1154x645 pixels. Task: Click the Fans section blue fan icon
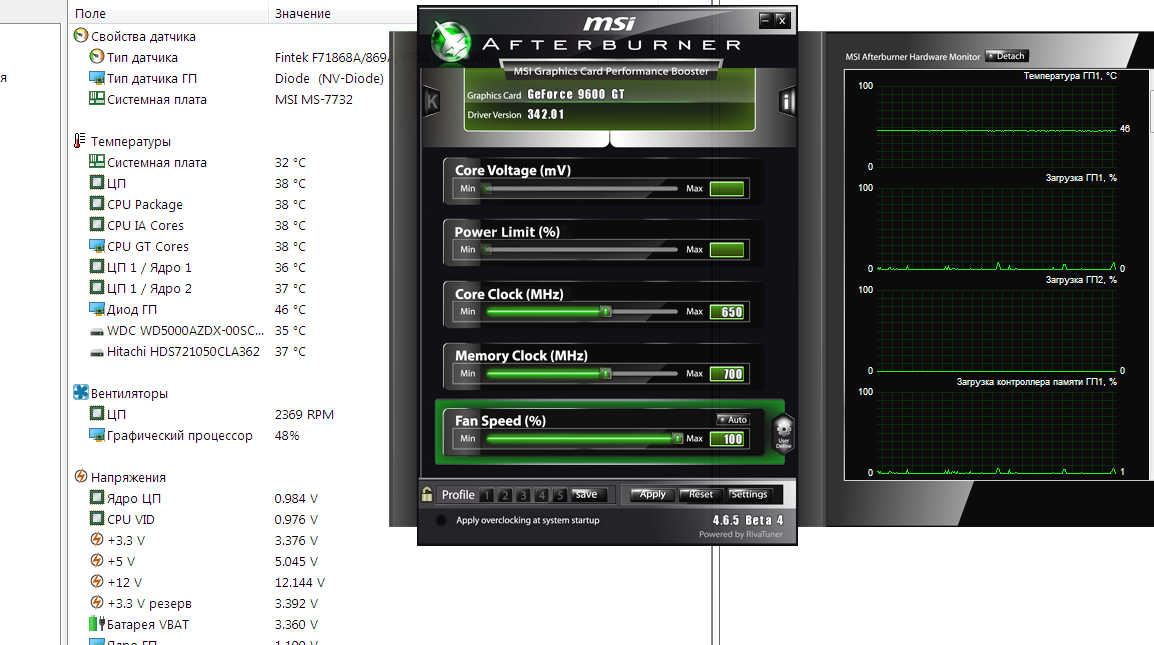click(81, 392)
